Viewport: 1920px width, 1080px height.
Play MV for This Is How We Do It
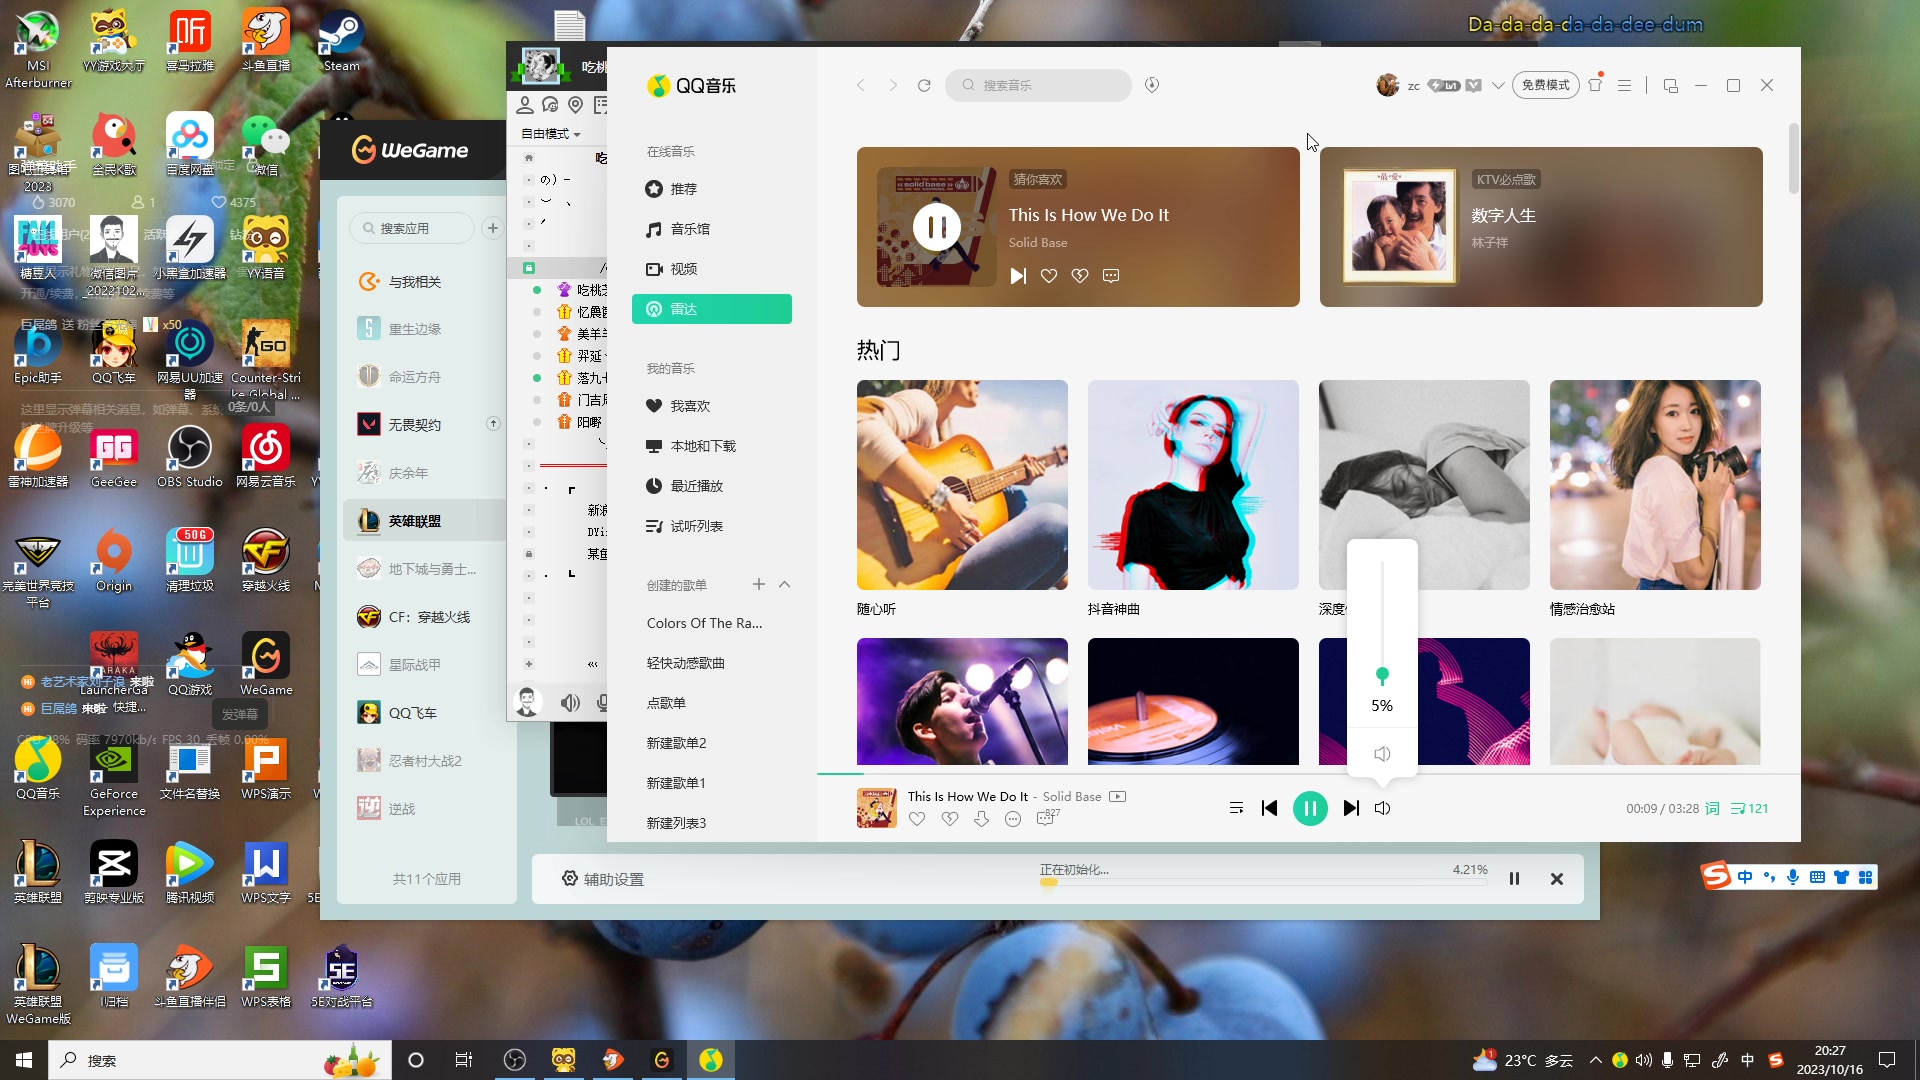coord(1118,797)
